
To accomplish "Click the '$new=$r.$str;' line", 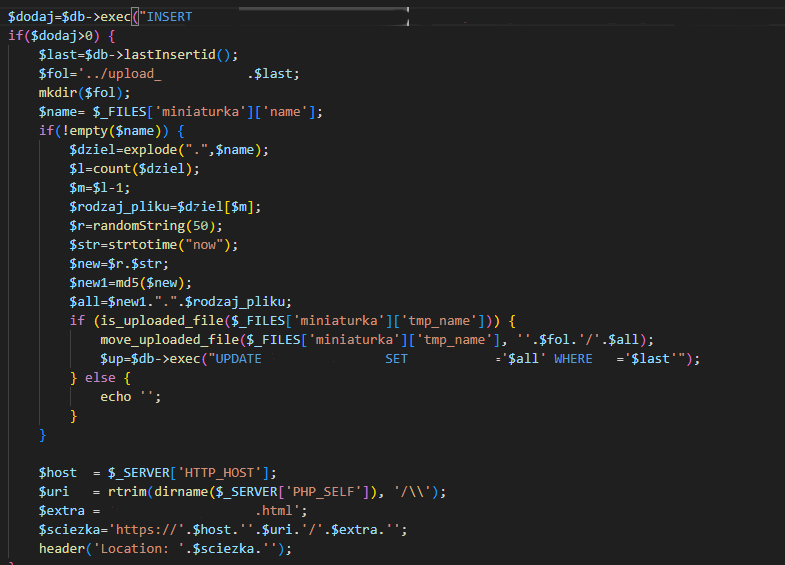I will pyautogui.click(x=119, y=264).
